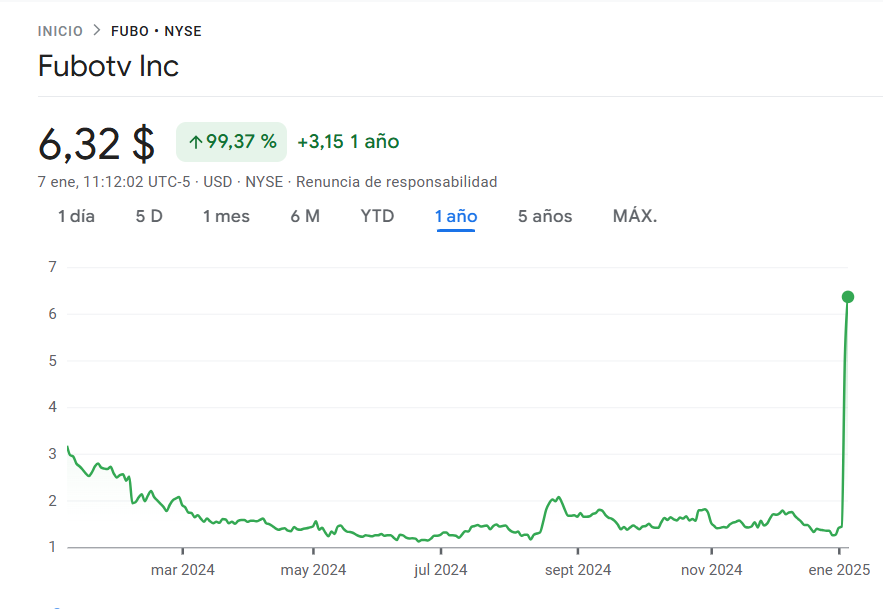The height and width of the screenshot is (609, 883).
Task: Go to INICIO breadcrumb link
Action: tap(60, 31)
